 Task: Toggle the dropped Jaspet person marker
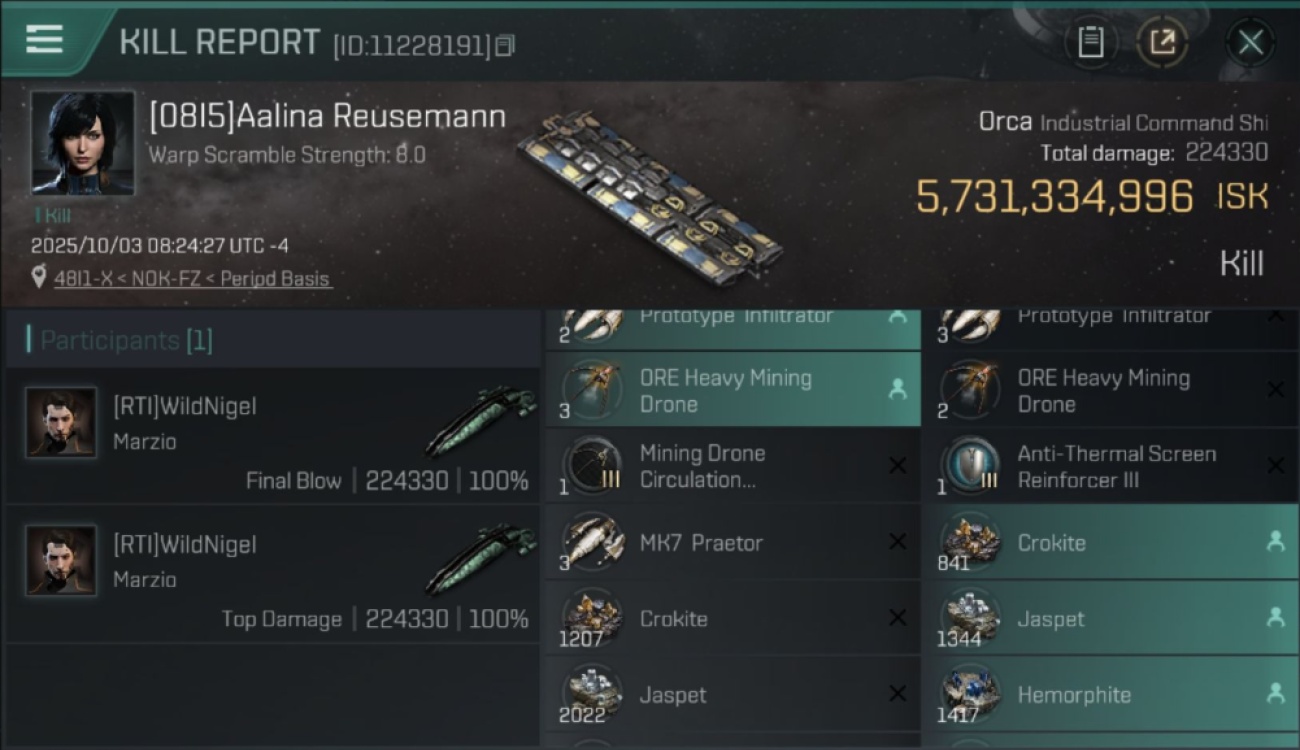(1275, 618)
